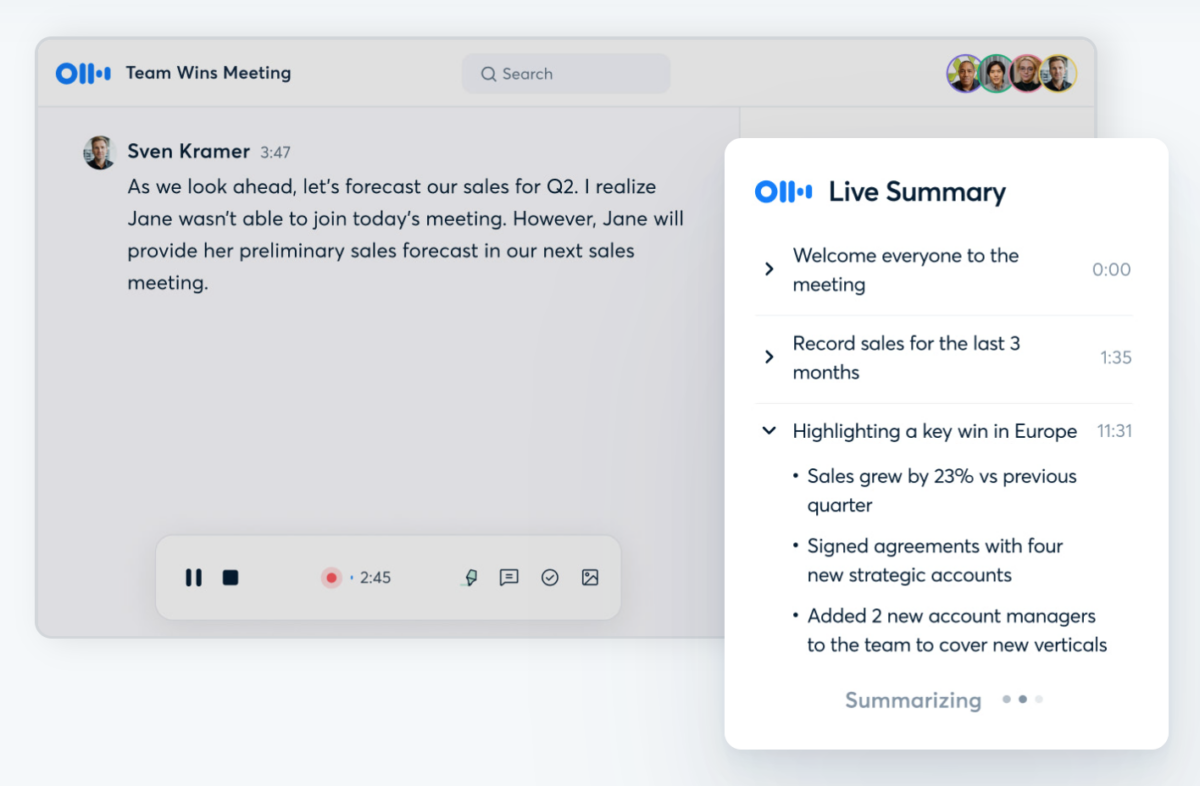Open the Live Summary panel header
This screenshot has height=786, width=1200.
pyautogui.click(x=917, y=191)
